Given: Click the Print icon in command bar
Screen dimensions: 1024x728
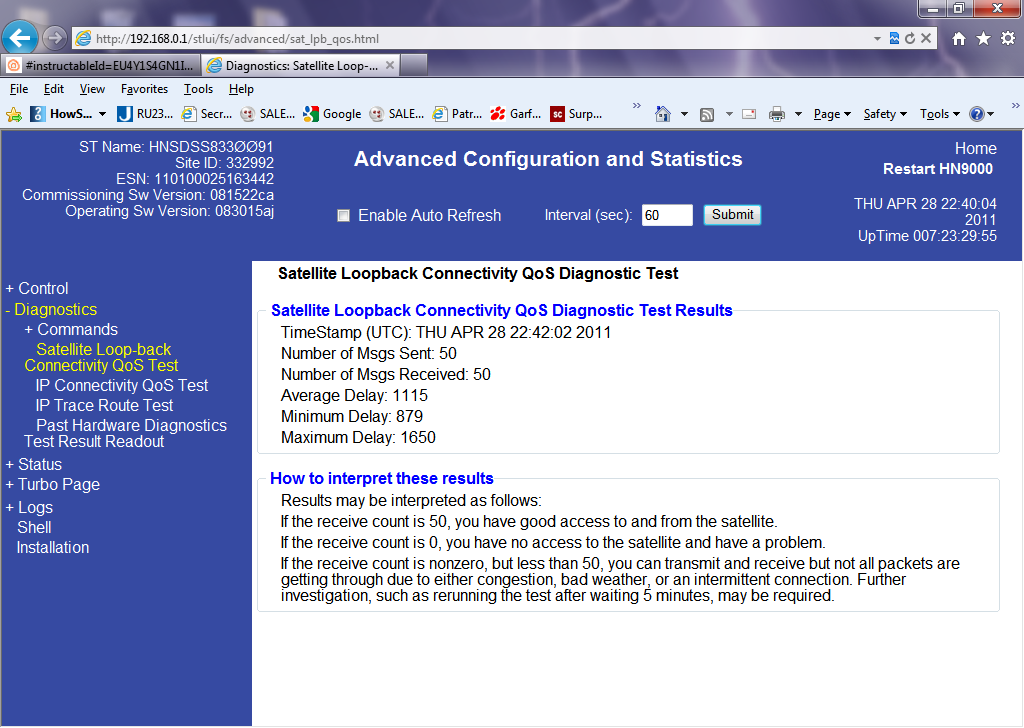Looking at the screenshot, I should coord(776,114).
